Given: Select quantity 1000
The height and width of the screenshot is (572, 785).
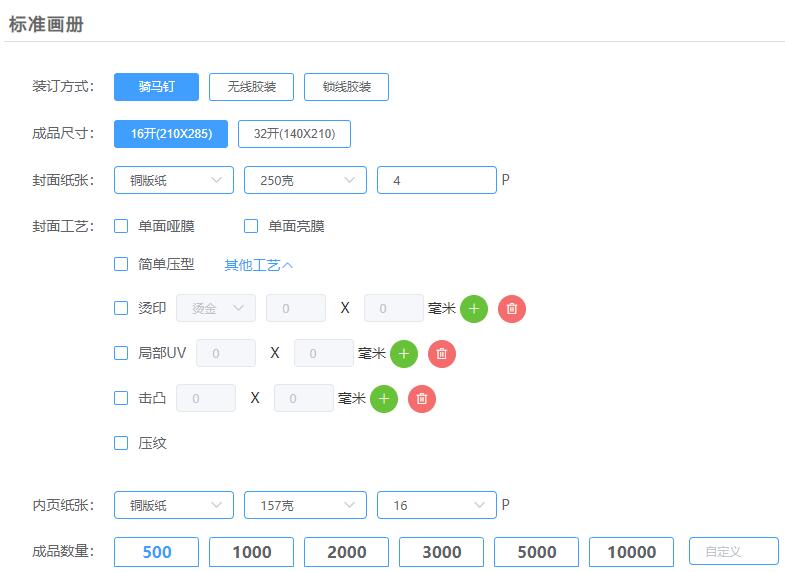Looking at the screenshot, I should coord(251,552).
